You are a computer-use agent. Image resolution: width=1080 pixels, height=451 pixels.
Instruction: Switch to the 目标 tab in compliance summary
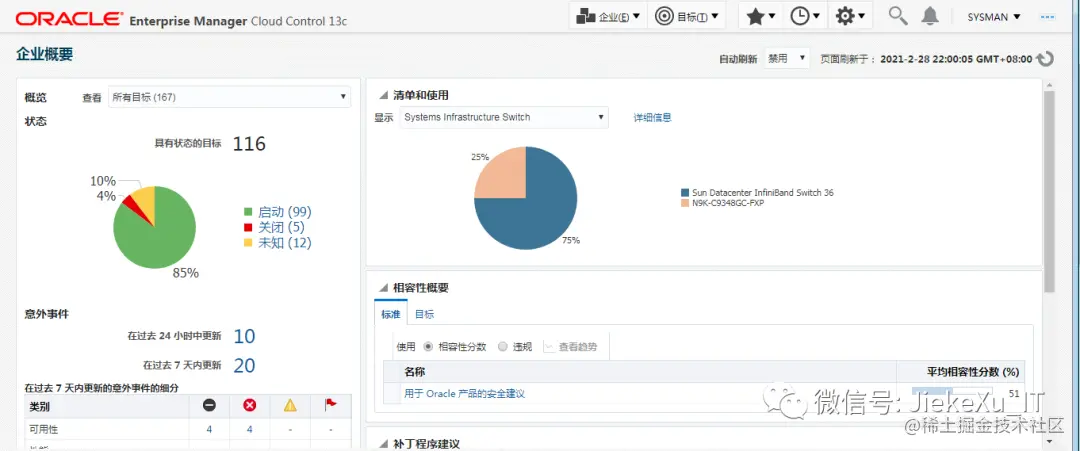(x=424, y=314)
